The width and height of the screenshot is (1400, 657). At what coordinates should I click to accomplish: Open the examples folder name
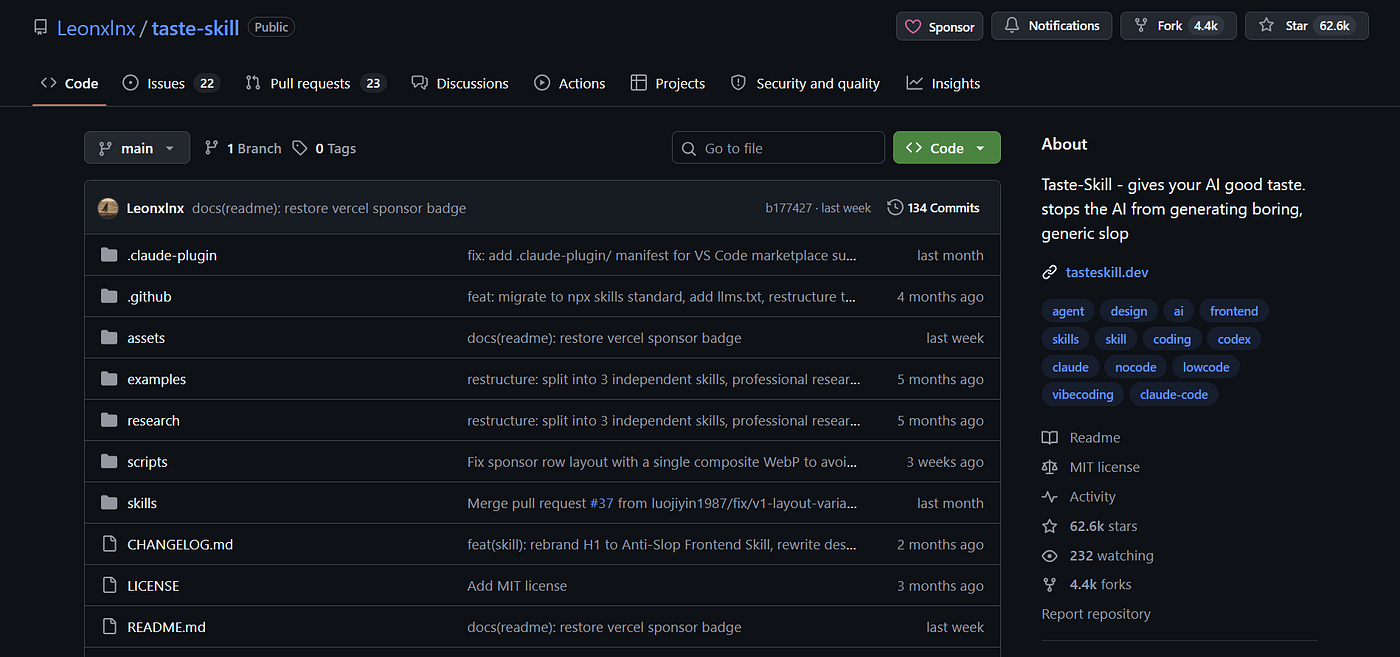point(156,379)
